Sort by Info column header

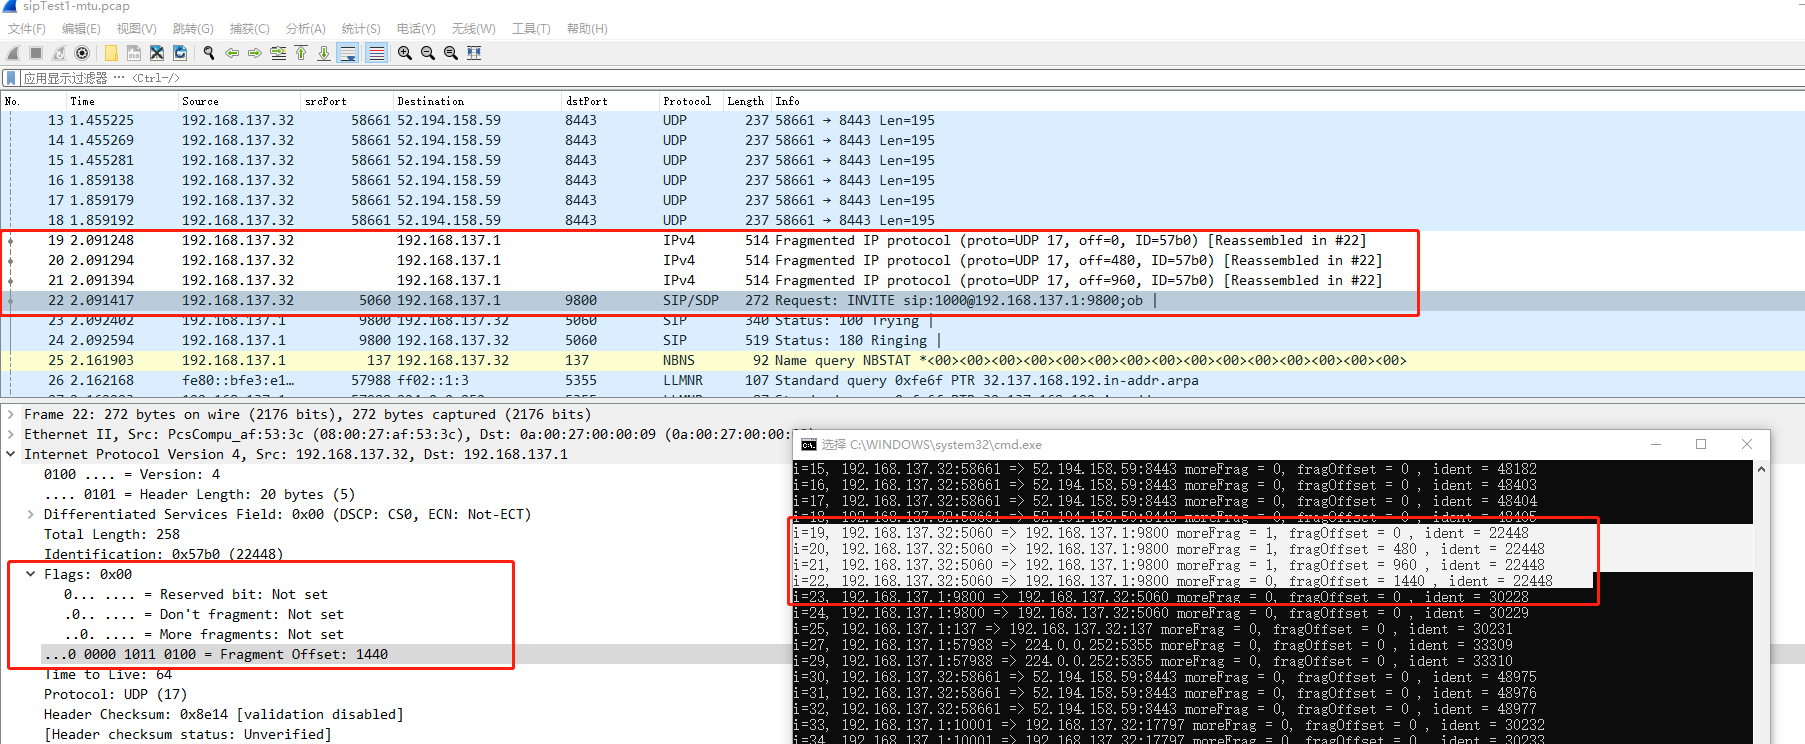(1288, 101)
